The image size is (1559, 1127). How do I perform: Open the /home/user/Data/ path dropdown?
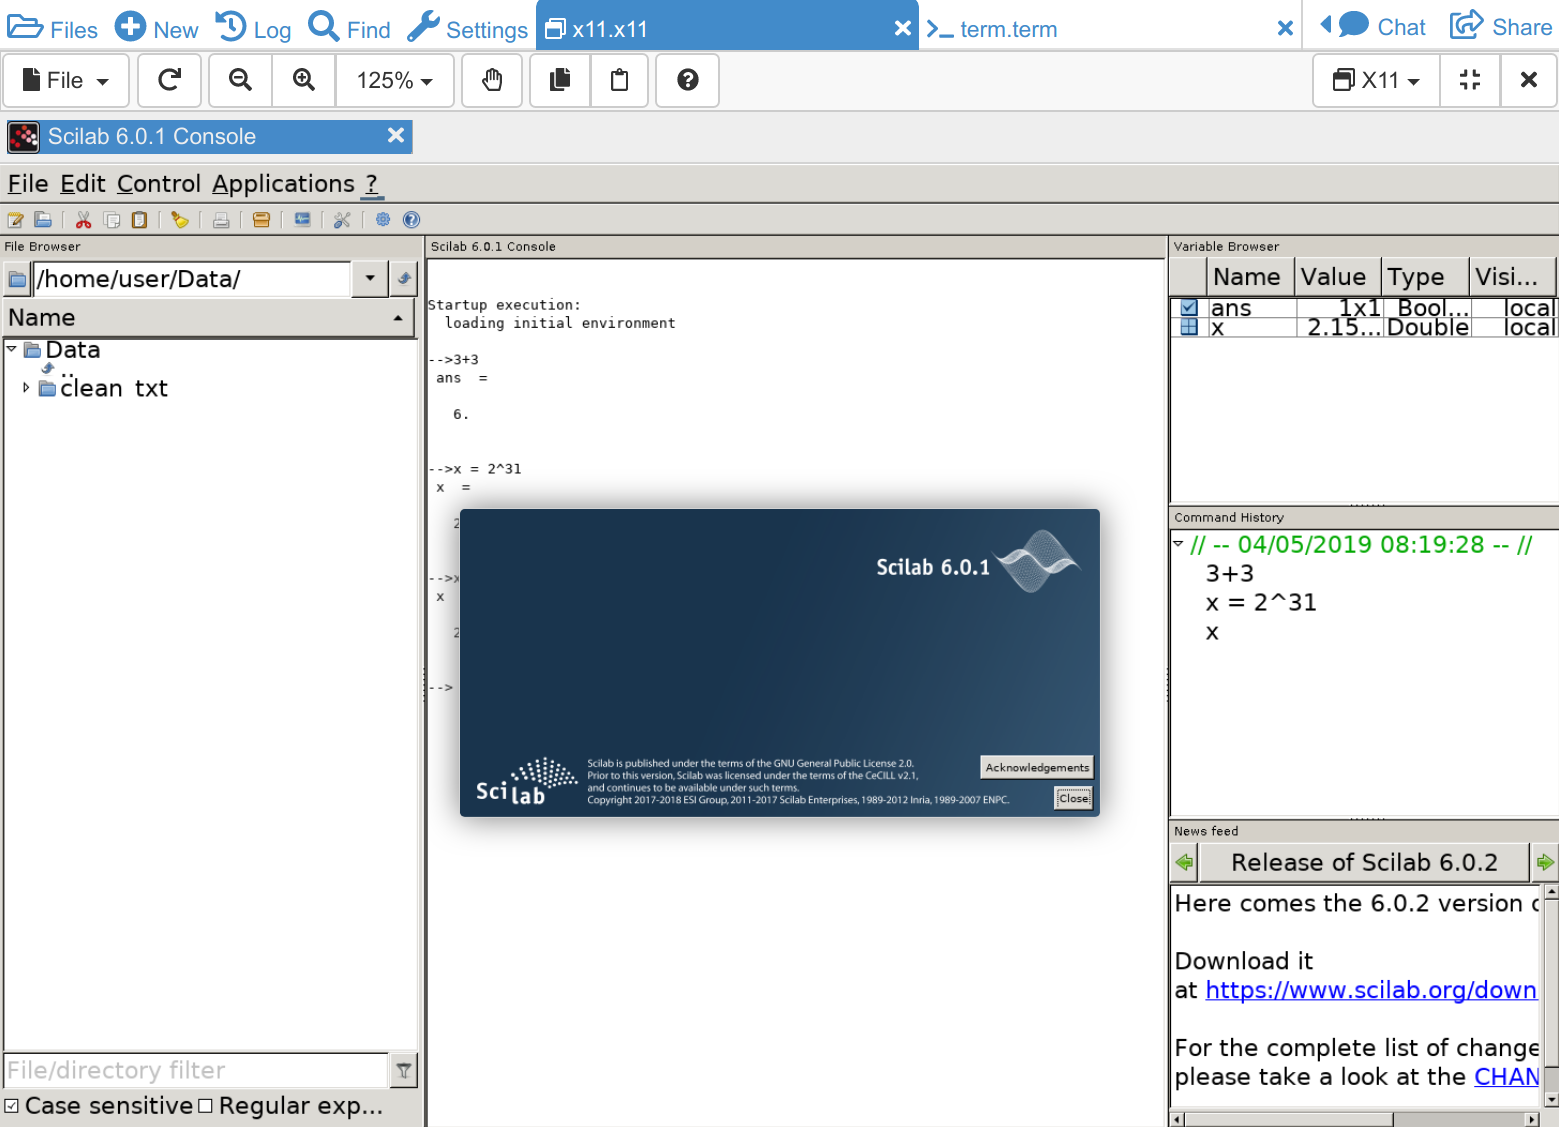[x=370, y=279]
